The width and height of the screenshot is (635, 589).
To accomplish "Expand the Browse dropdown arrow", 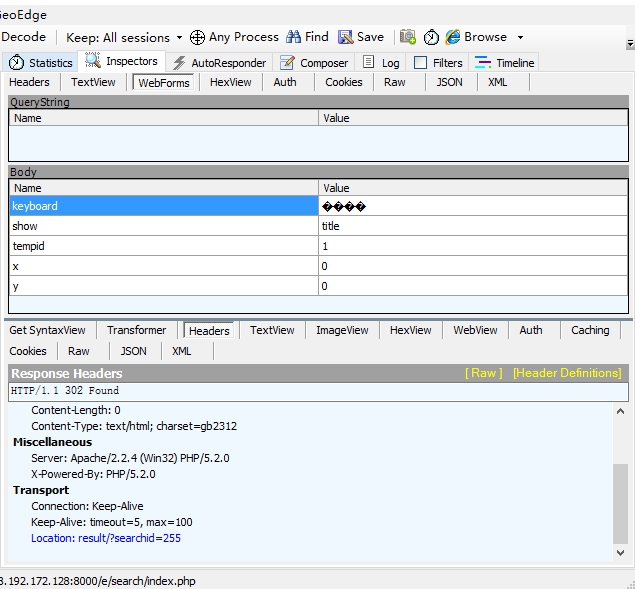I will pos(520,37).
